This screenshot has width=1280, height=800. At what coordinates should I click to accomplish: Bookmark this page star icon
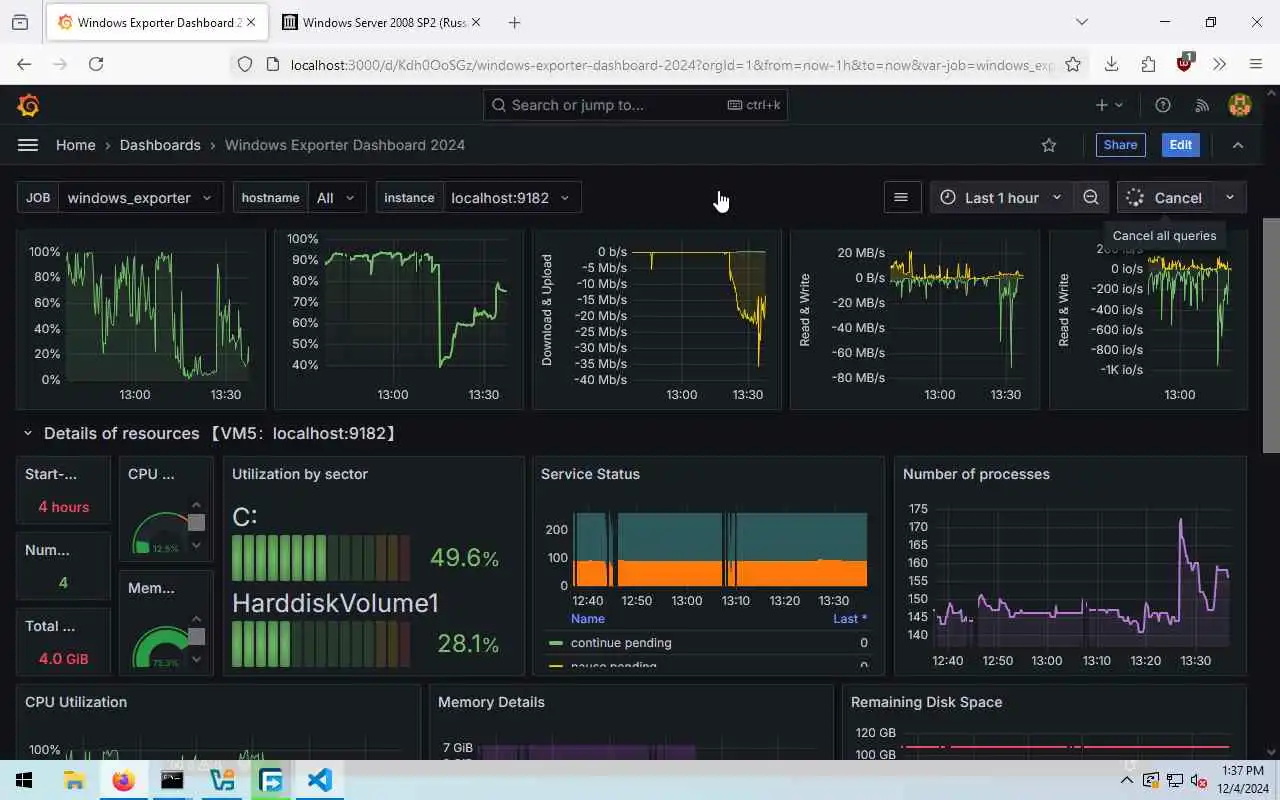(1073, 64)
